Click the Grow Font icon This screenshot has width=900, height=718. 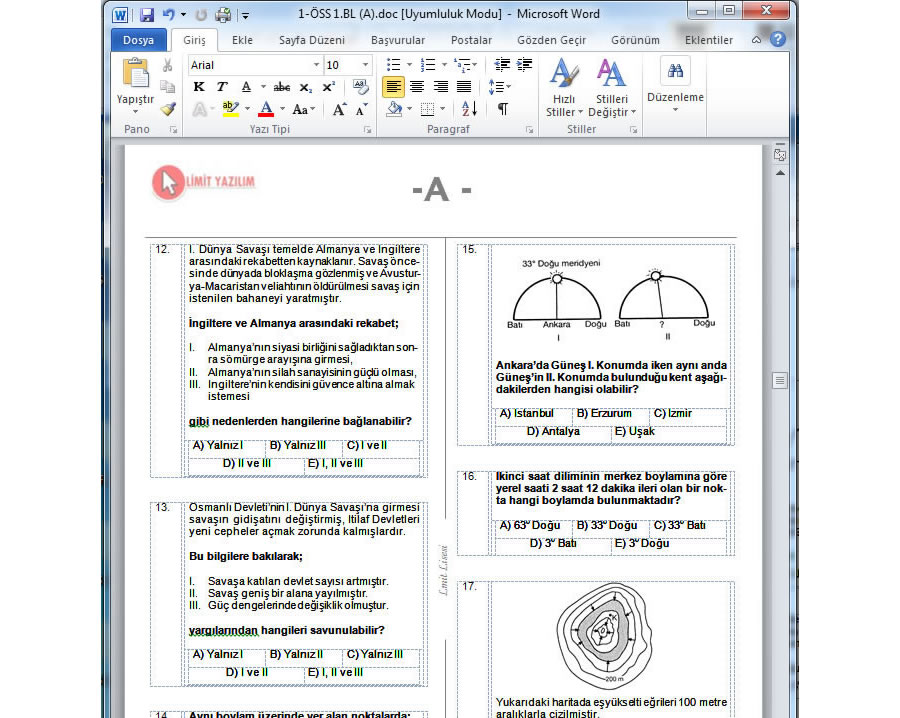click(339, 109)
